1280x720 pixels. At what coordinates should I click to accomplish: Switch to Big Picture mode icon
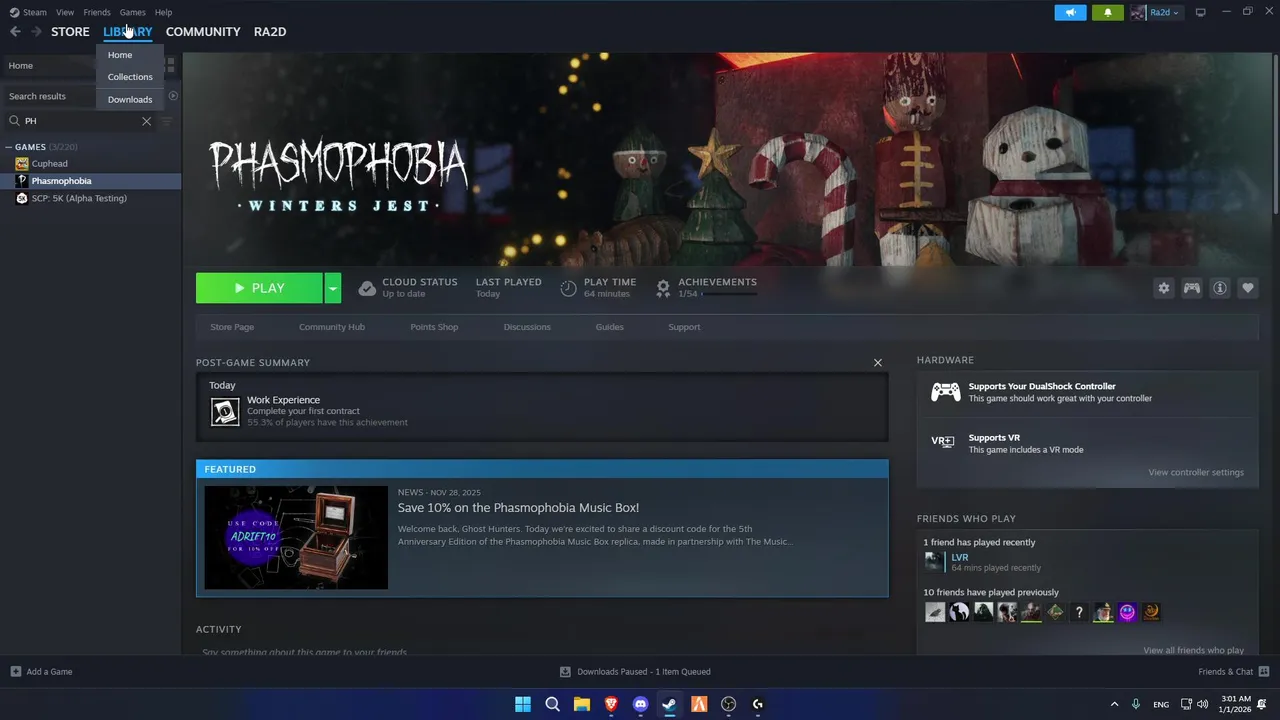1201,12
